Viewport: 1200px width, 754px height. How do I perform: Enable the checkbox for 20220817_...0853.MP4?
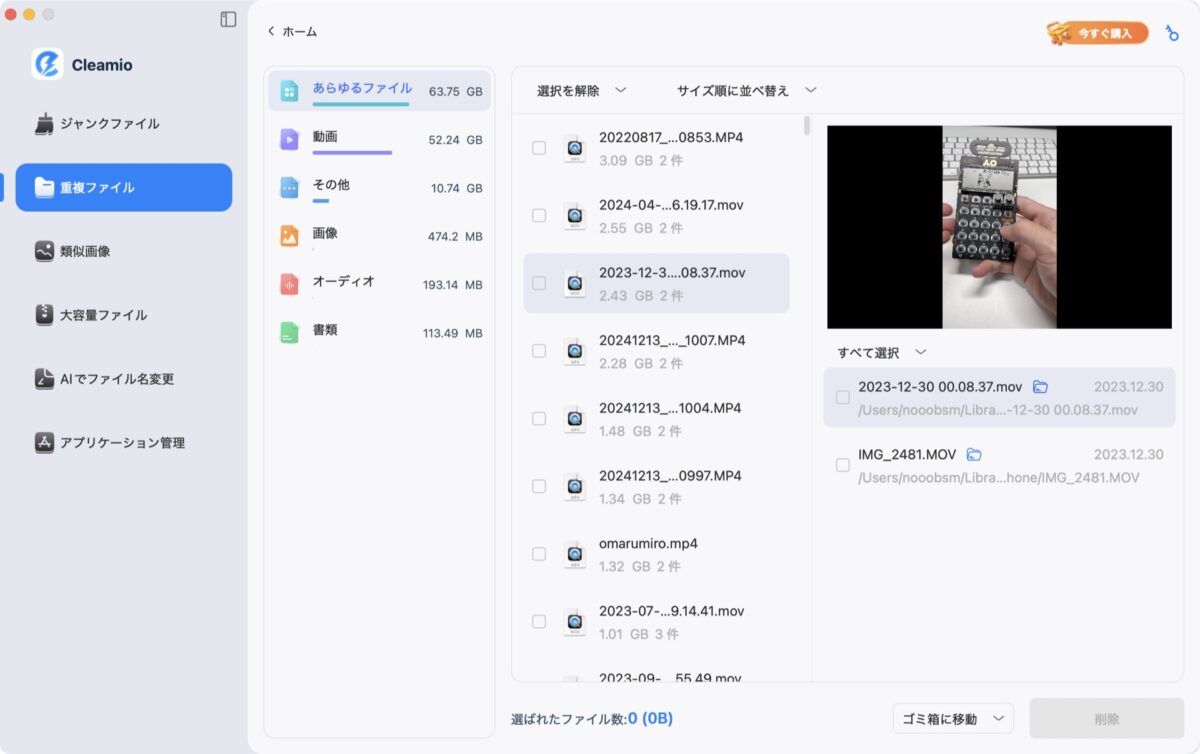coord(538,147)
